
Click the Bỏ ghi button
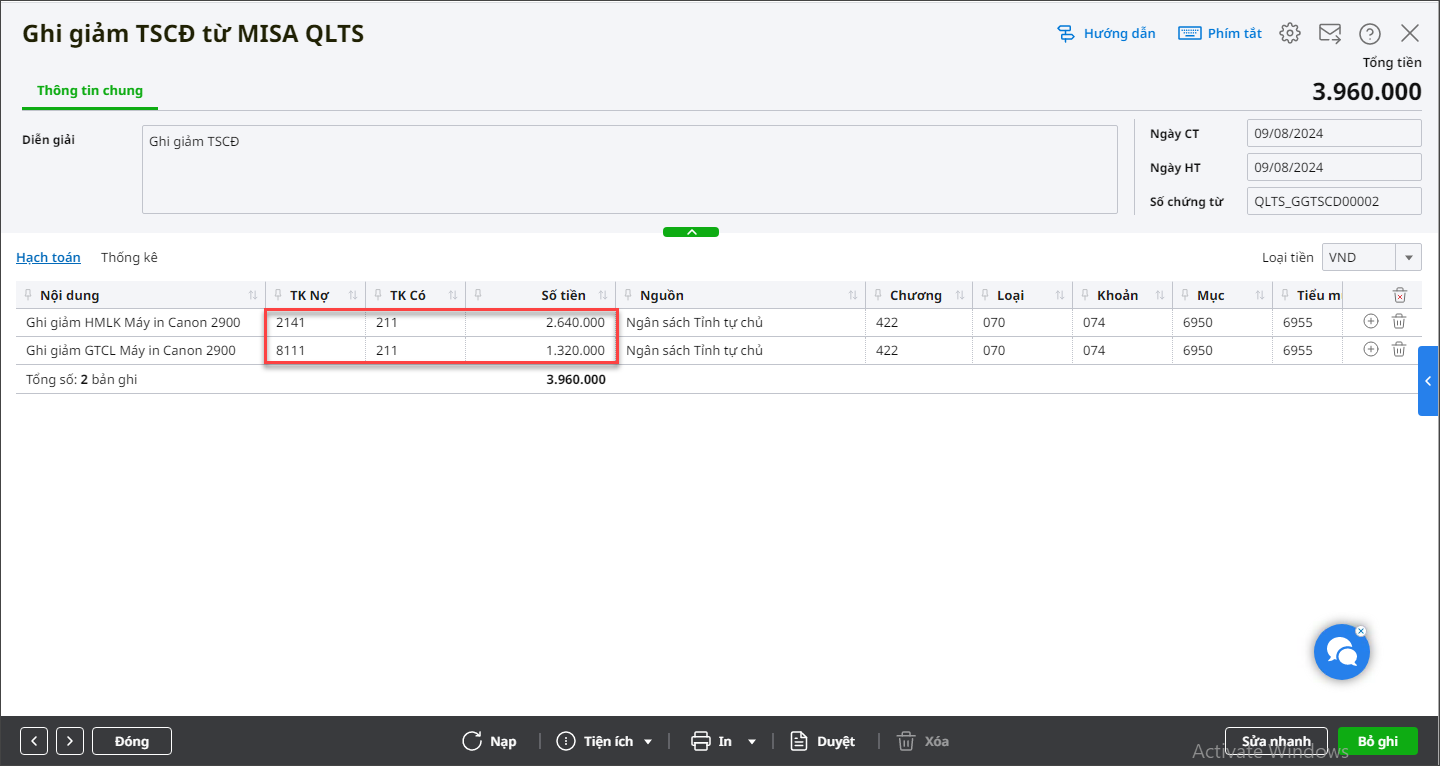point(1377,741)
